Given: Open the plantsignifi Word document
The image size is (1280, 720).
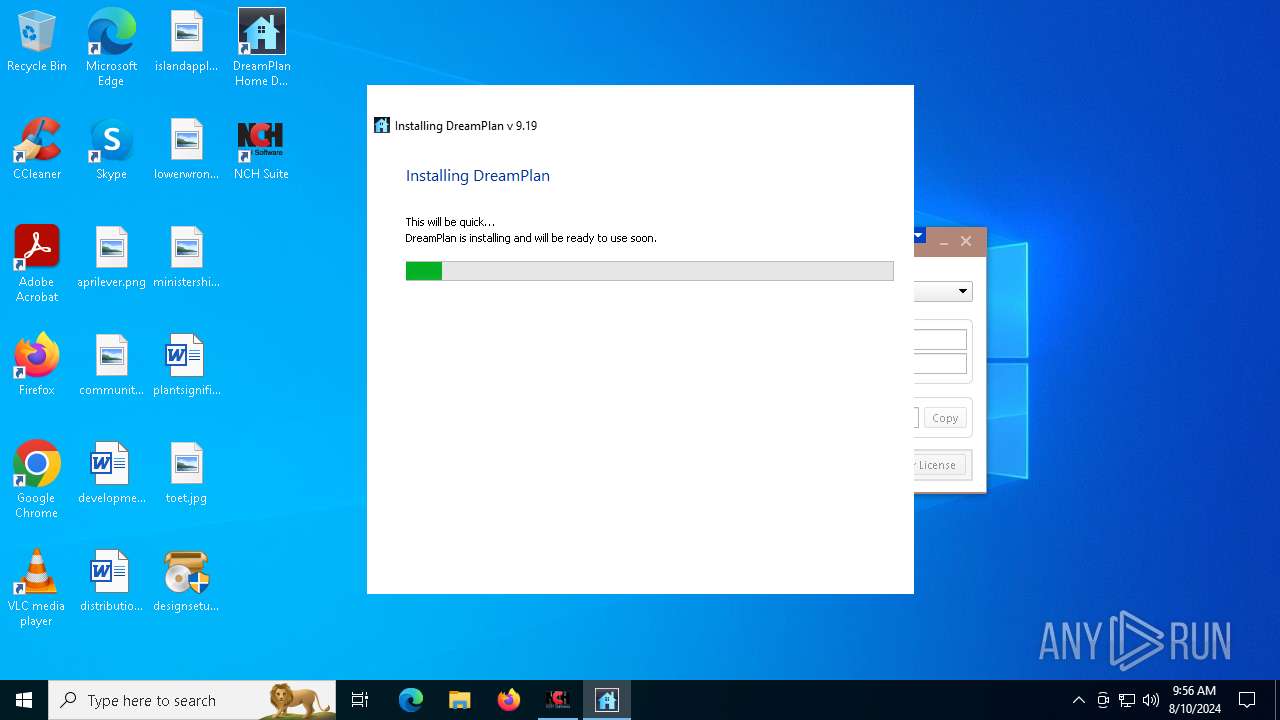Looking at the screenshot, I should click(186, 365).
